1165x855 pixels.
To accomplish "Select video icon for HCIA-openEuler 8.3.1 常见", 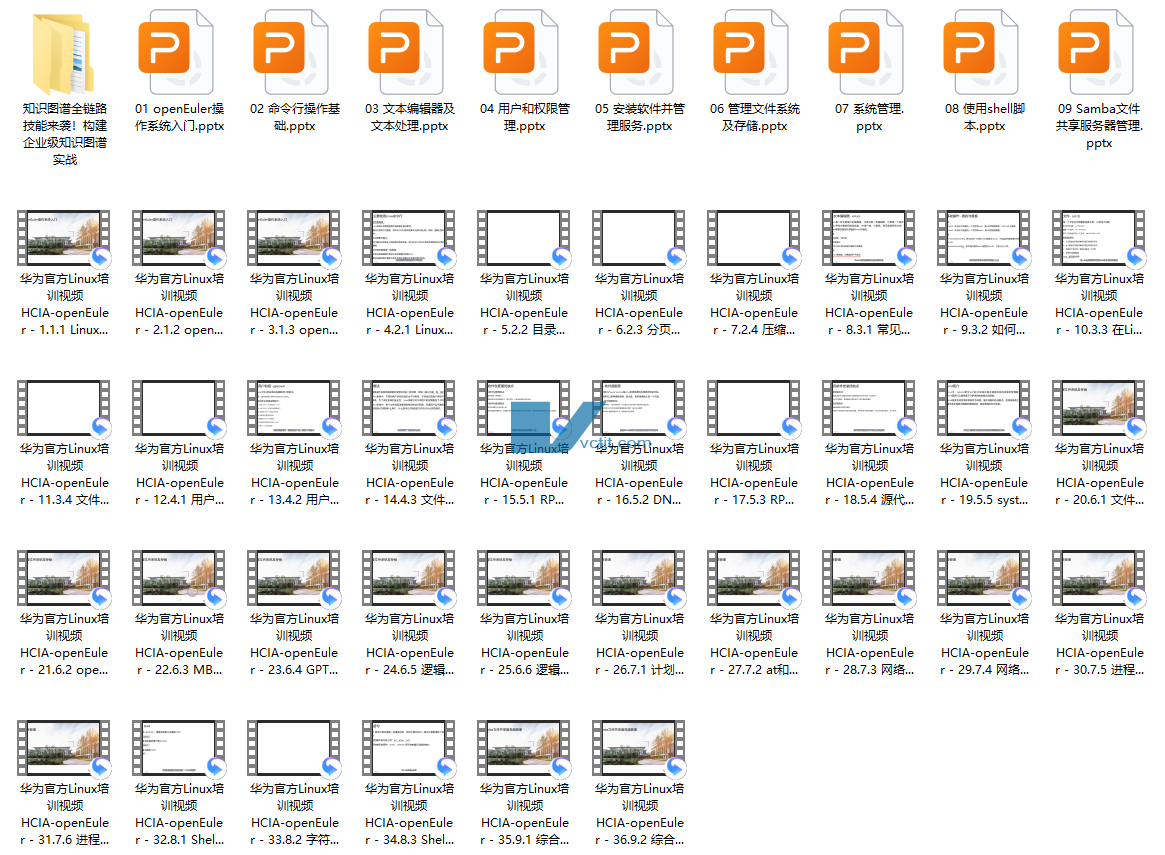I will (x=869, y=238).
